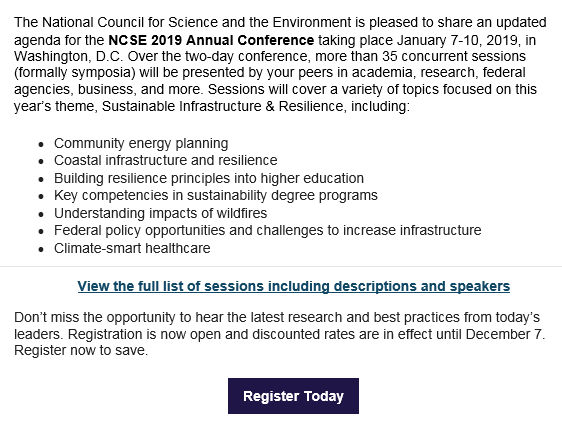This screenshot has height=423, width=562.
Task: Click the words Washington, D.C. in the paragraph
Action: pyautogui.click(x=69, y=57)
